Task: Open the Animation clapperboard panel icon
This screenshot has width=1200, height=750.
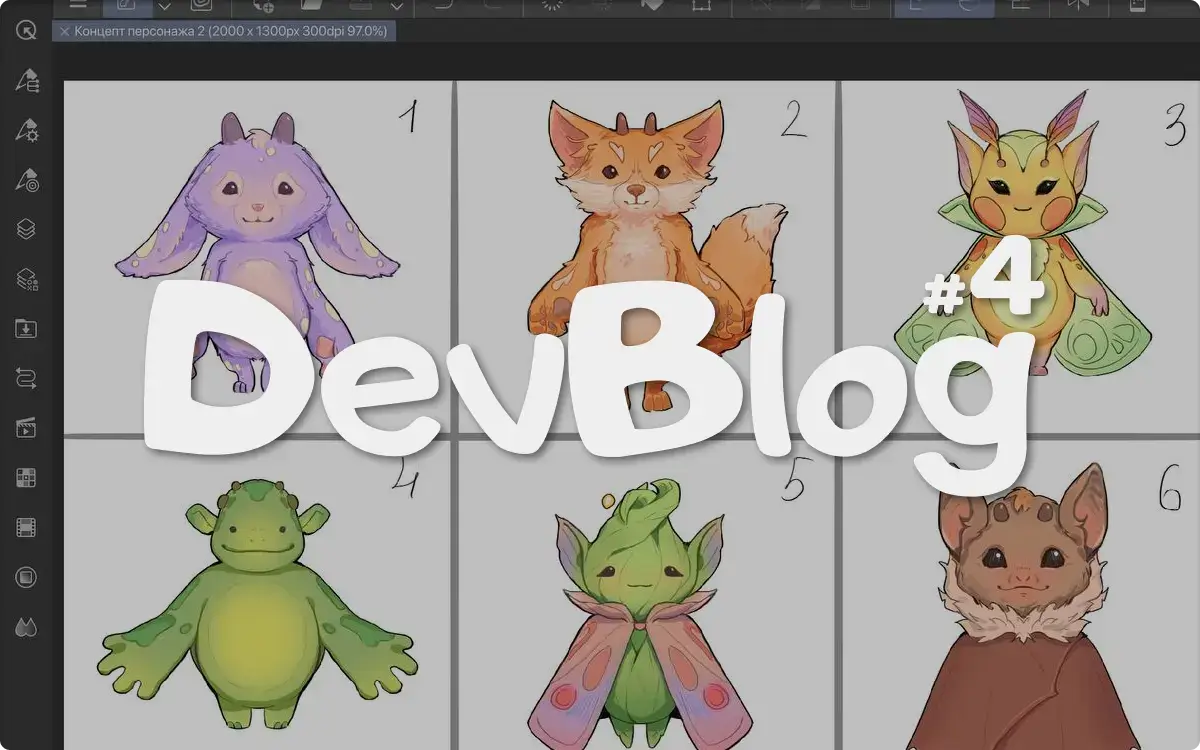Action: coord(27,428)
